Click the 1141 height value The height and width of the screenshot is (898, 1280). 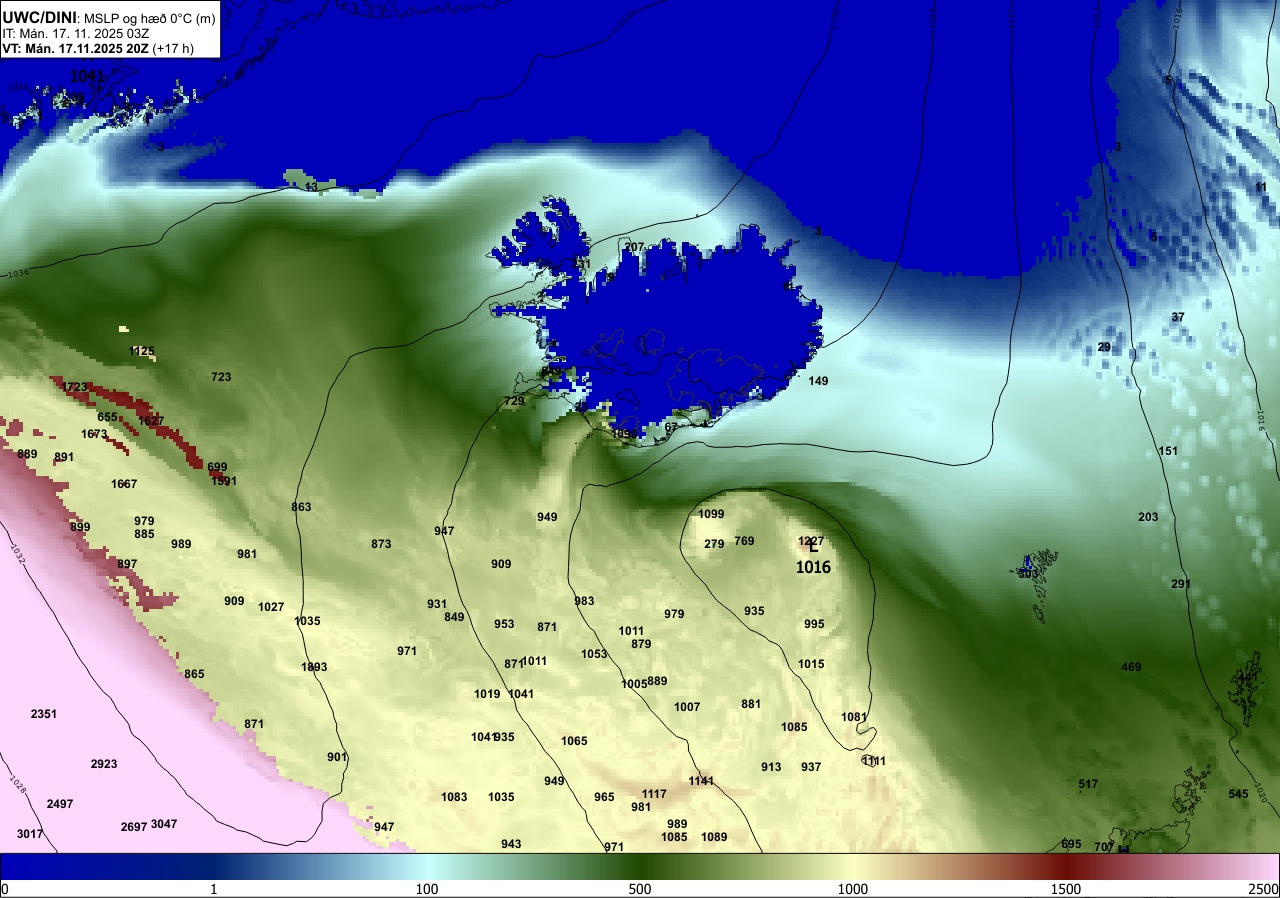click(x=701, y=781)
